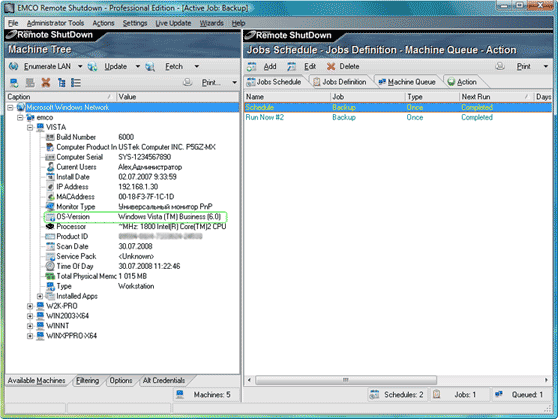
Task: Open the Live Update menu
Action: [173, 23]
